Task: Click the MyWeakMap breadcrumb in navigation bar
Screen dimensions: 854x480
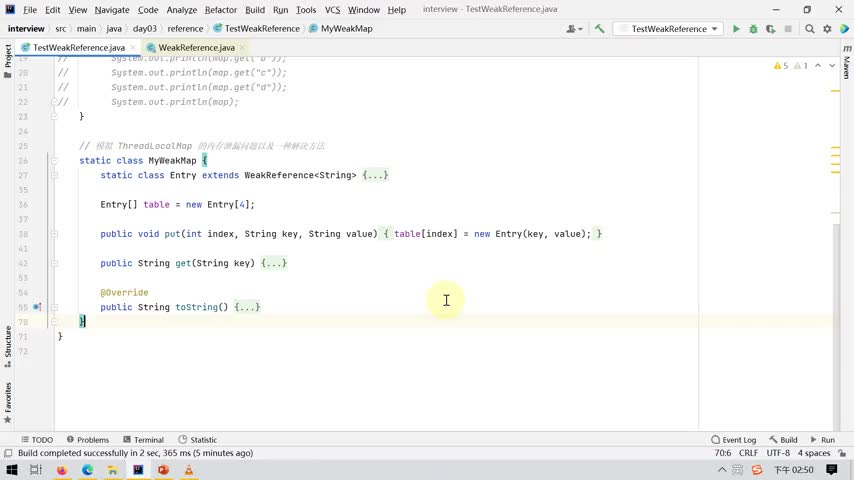Action: coord(341,29)
